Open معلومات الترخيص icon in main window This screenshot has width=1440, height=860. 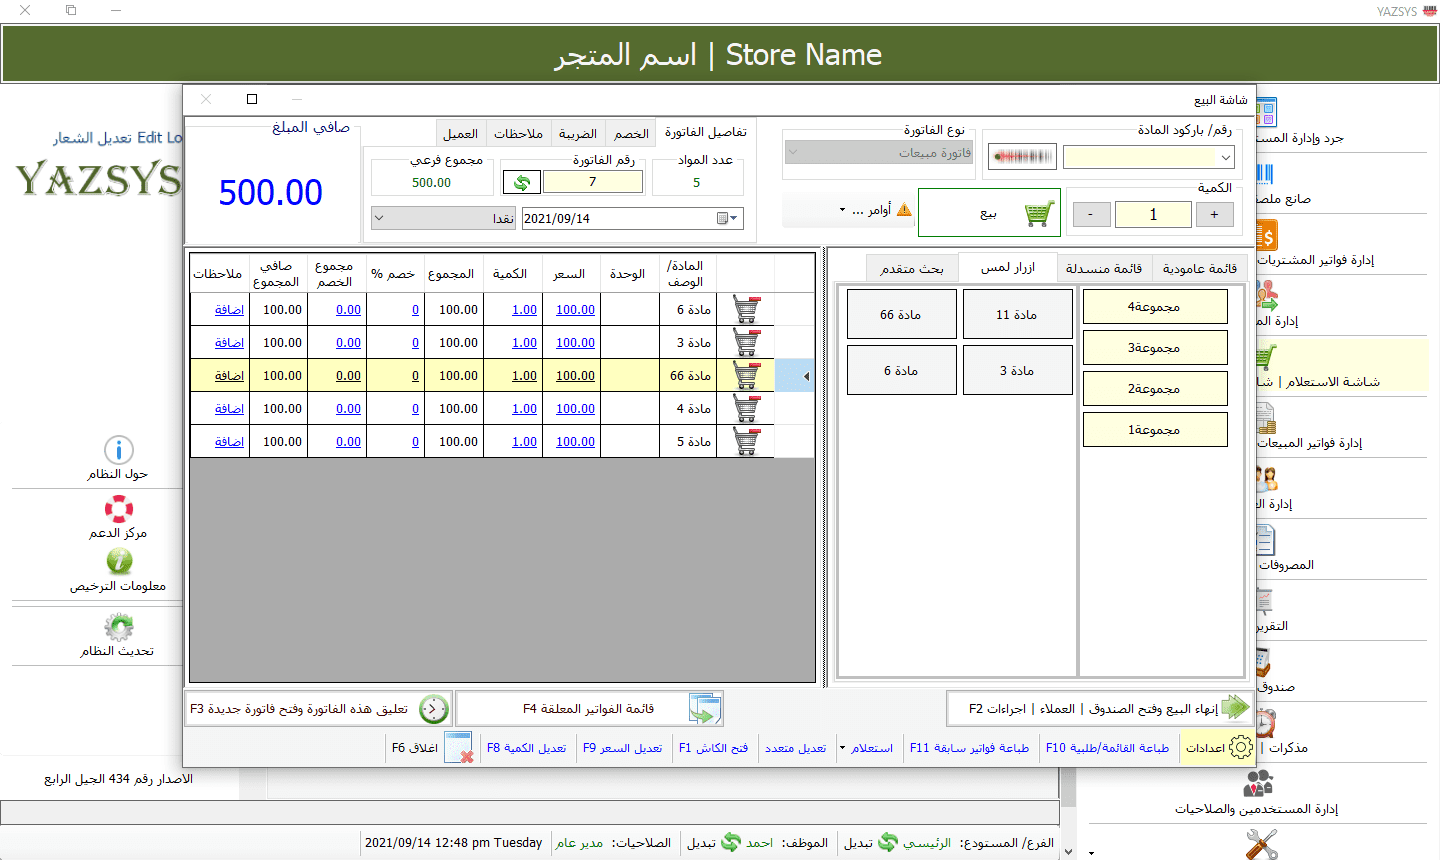(119, 561)
